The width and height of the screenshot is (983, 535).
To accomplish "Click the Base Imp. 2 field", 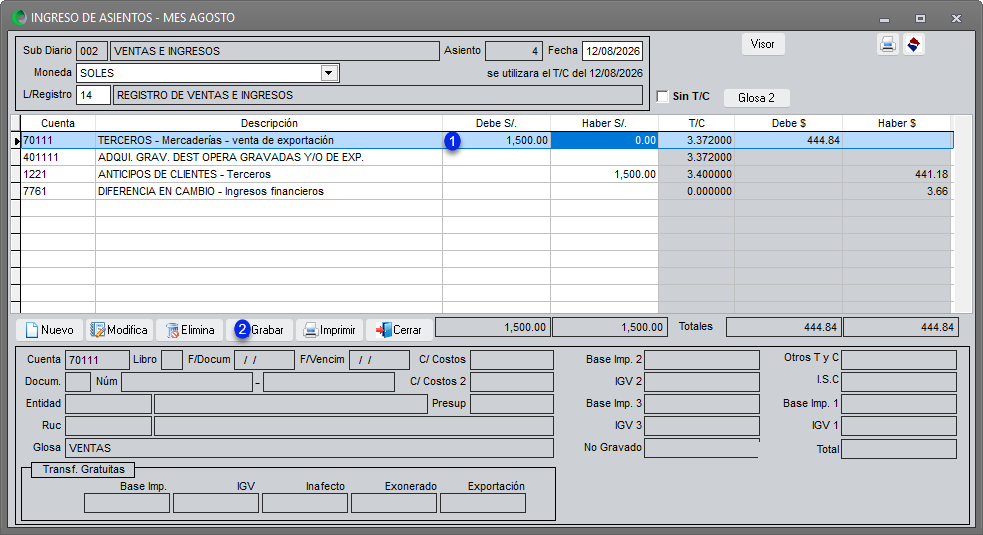I will [702, 360].
